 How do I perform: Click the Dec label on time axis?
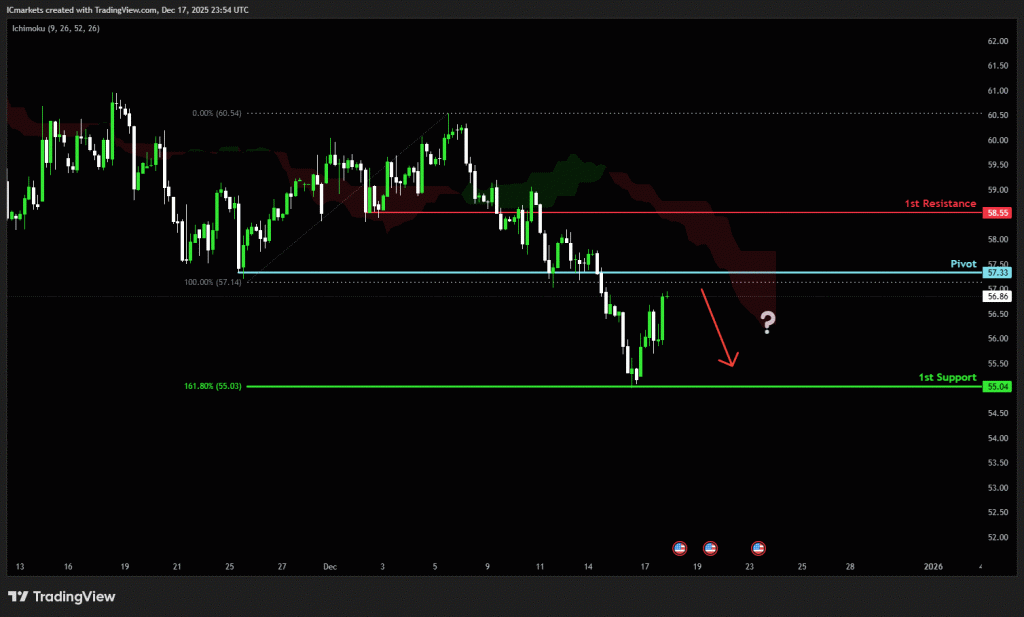[329, 566]
